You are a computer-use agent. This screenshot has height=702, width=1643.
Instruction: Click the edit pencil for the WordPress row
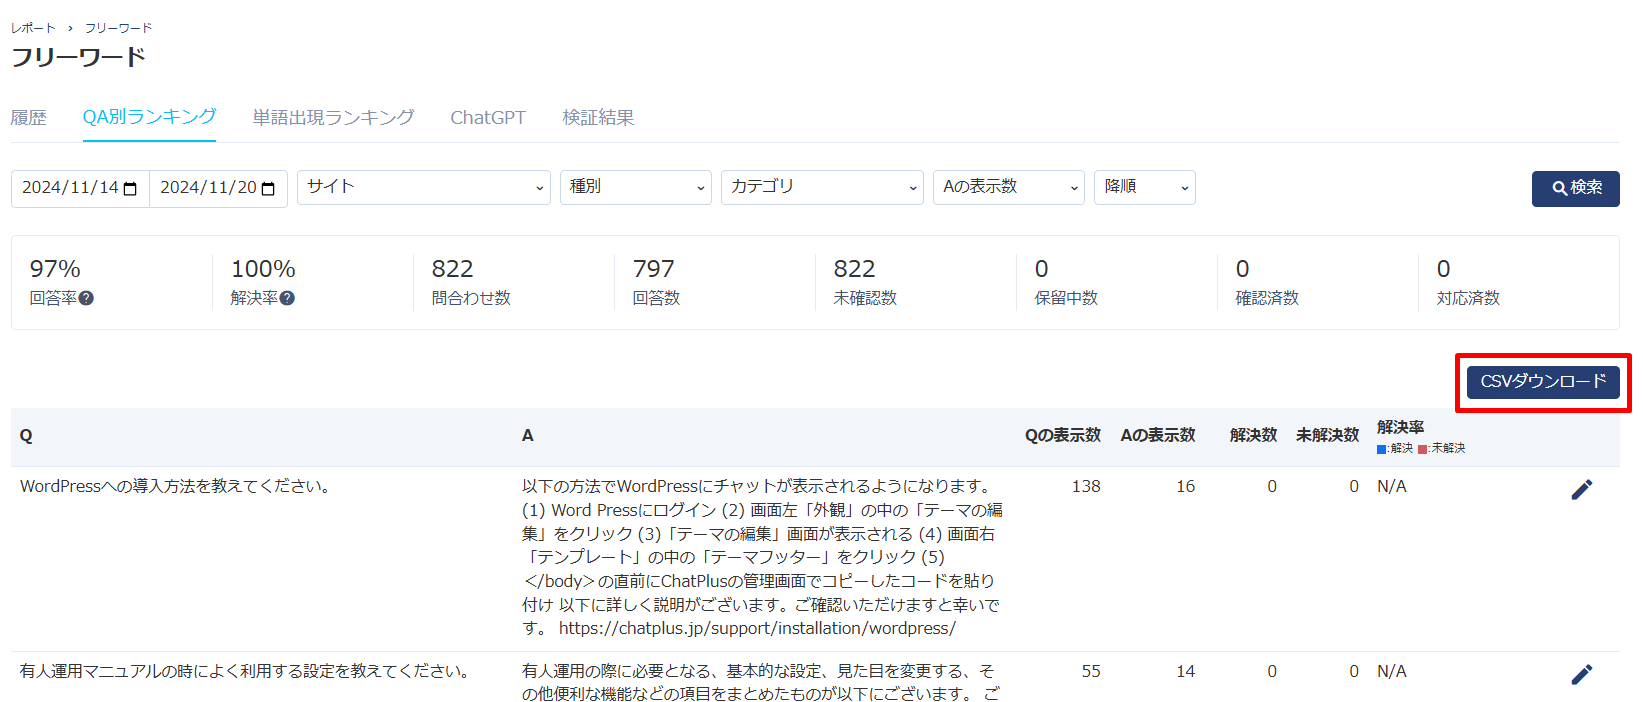[1581, 489]
